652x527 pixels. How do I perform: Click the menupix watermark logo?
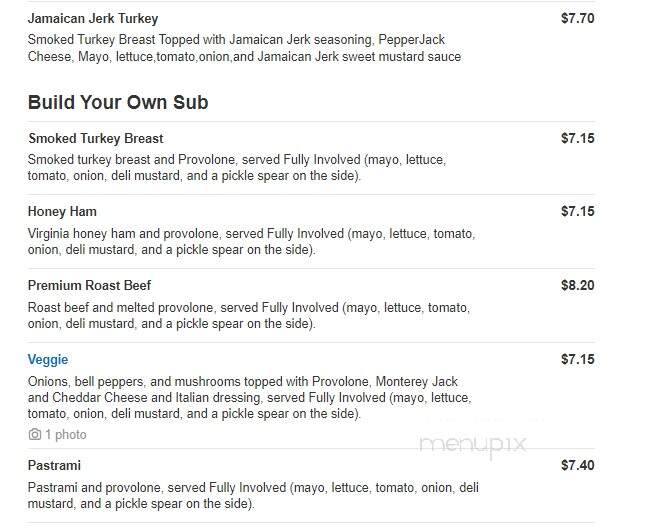click(x=473, y=445)
